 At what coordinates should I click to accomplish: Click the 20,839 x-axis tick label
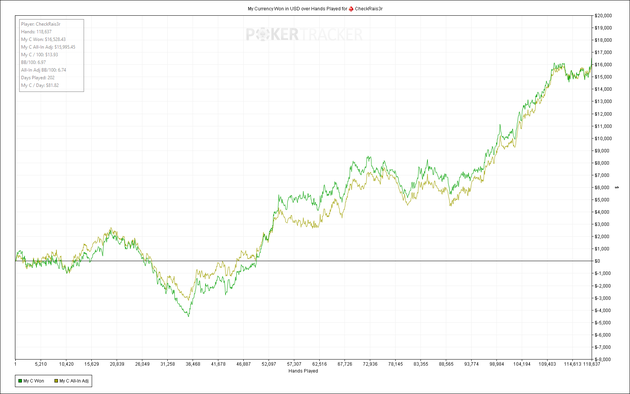coord(117,364)
